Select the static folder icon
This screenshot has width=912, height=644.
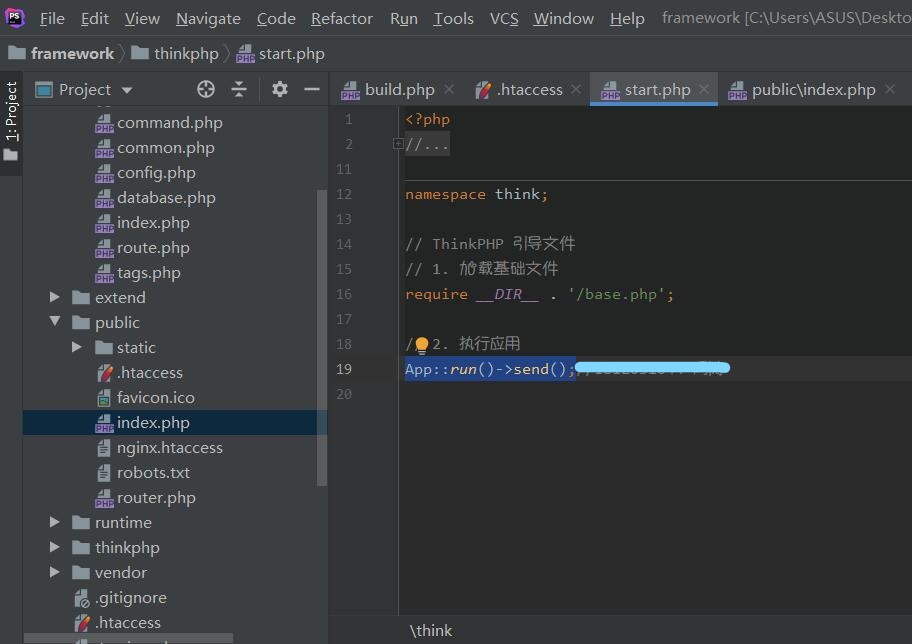[x=104, y=348]
